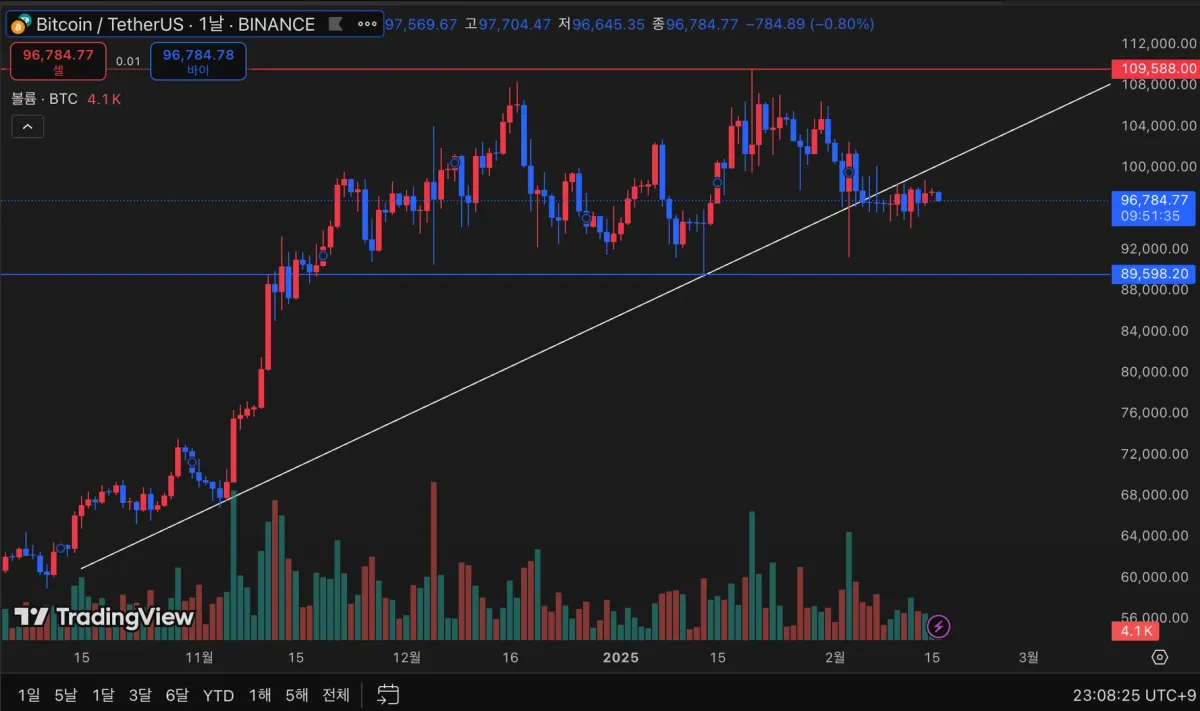Click the Bitcoin symbol logo icon
The image size is (1200, 711).
21,24
